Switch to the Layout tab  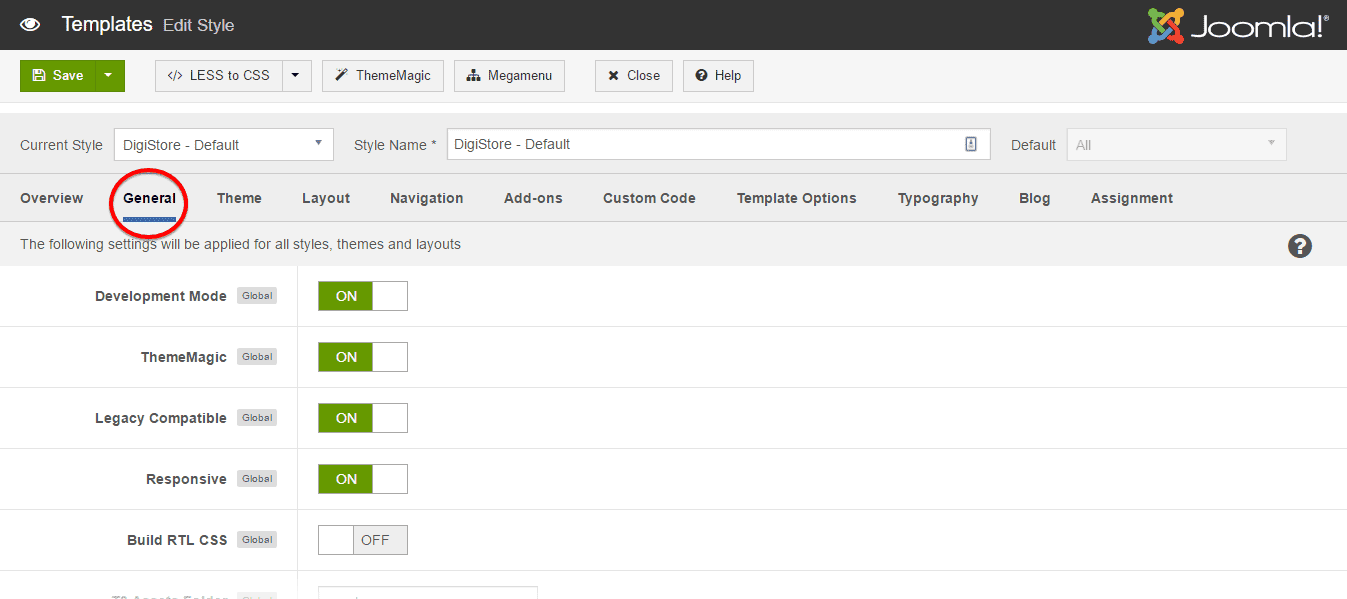click(x=326, y=198)
